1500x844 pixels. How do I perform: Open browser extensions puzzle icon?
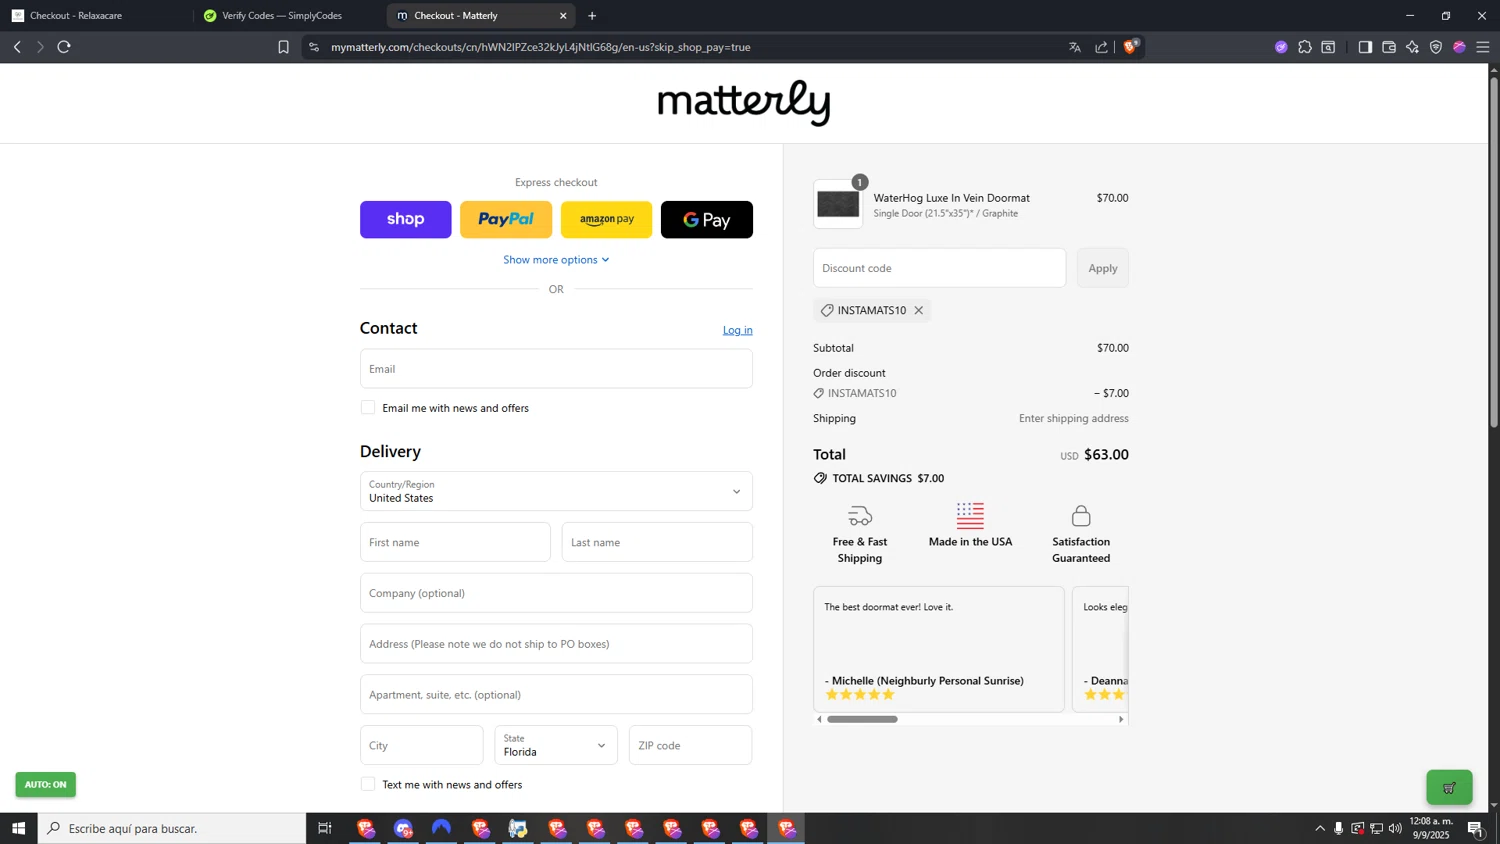coord(1305,47)
